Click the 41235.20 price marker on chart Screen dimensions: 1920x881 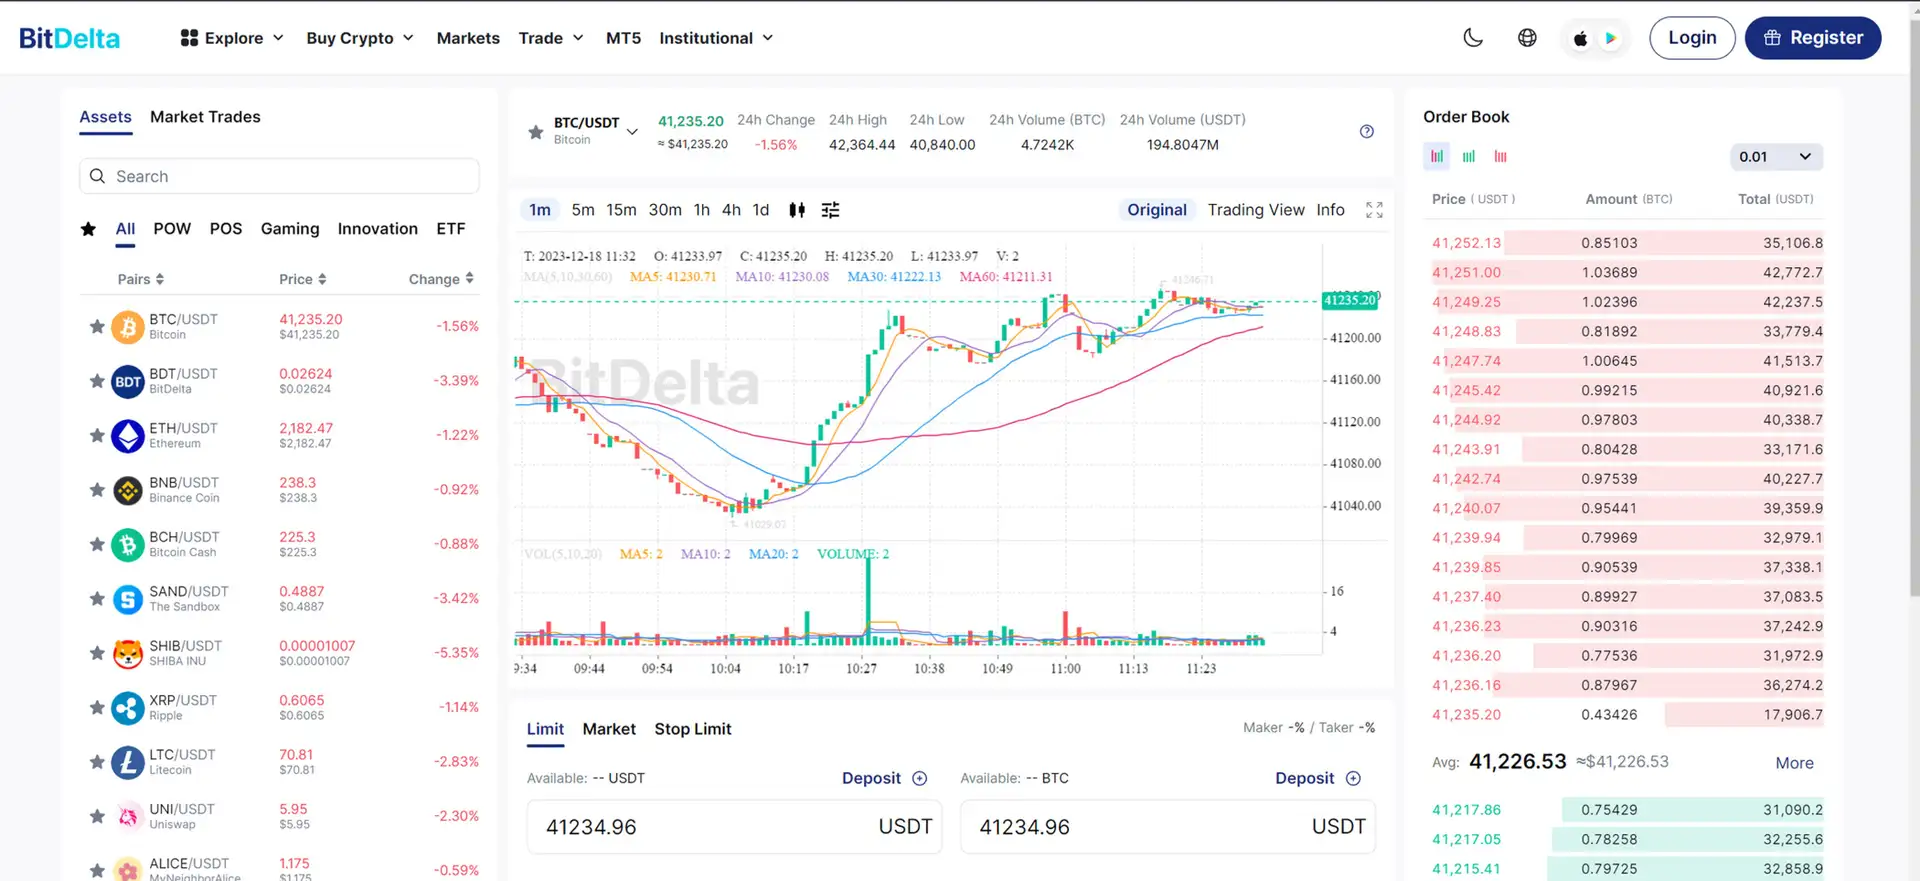coord(1349,300)
